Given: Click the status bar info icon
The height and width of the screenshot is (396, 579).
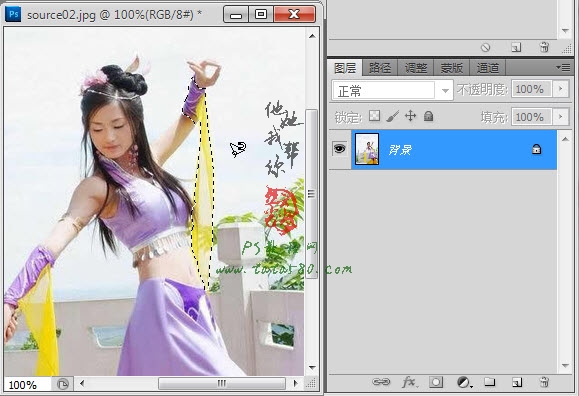Looking at the screenshot, I should pos(63,384).
